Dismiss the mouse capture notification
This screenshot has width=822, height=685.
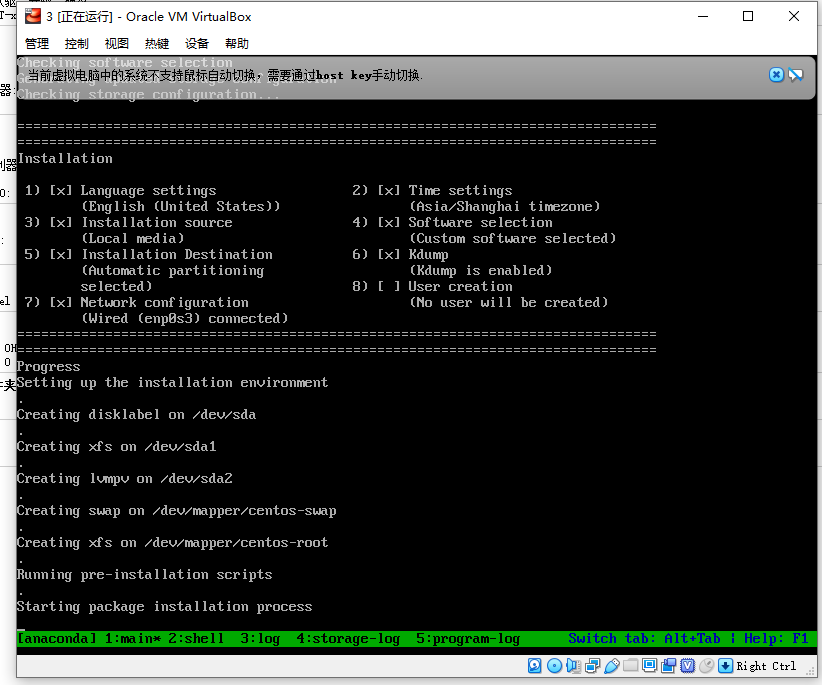coord(776,75)
